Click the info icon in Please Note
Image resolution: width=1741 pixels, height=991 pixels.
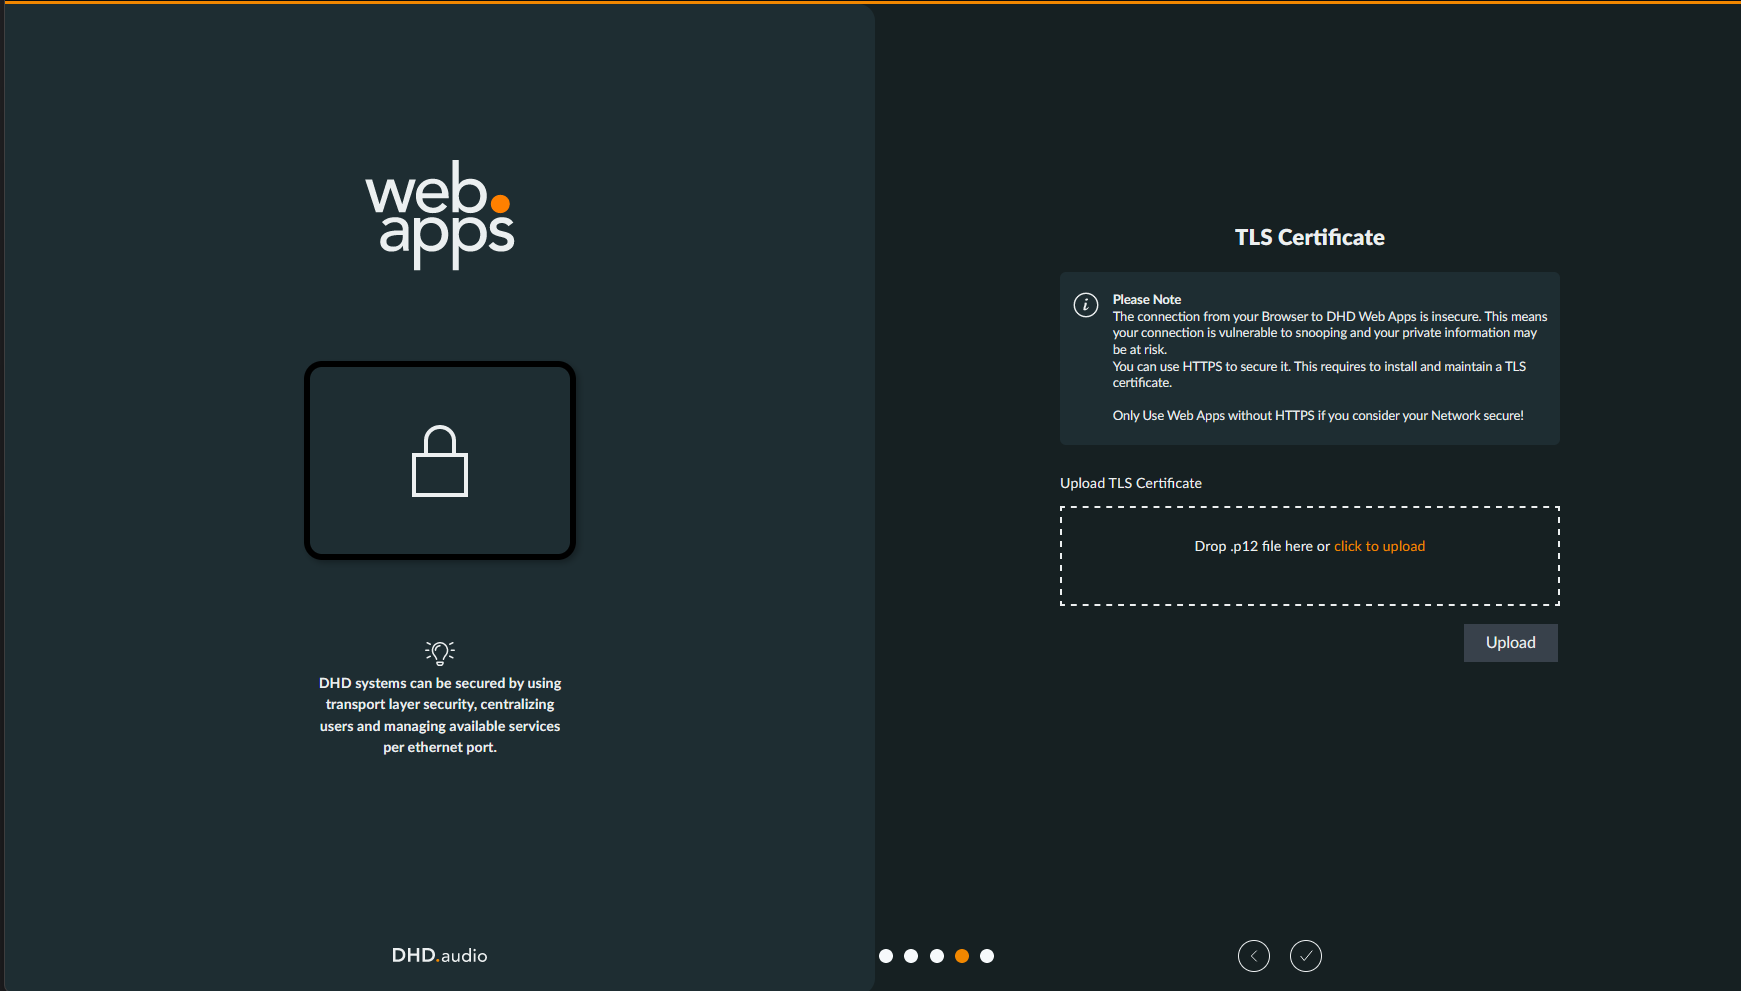coord(1086,305)
